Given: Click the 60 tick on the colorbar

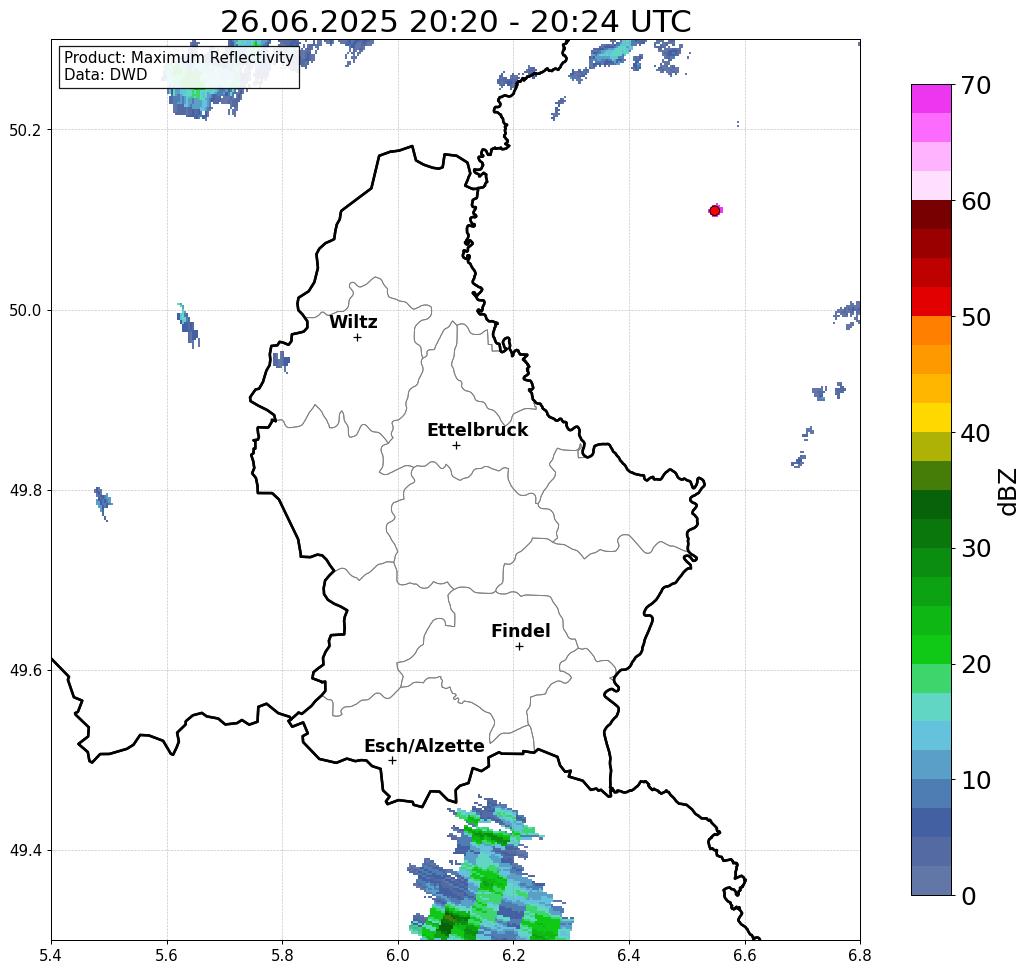Looking at the screenshot, I should pos(975,201).
